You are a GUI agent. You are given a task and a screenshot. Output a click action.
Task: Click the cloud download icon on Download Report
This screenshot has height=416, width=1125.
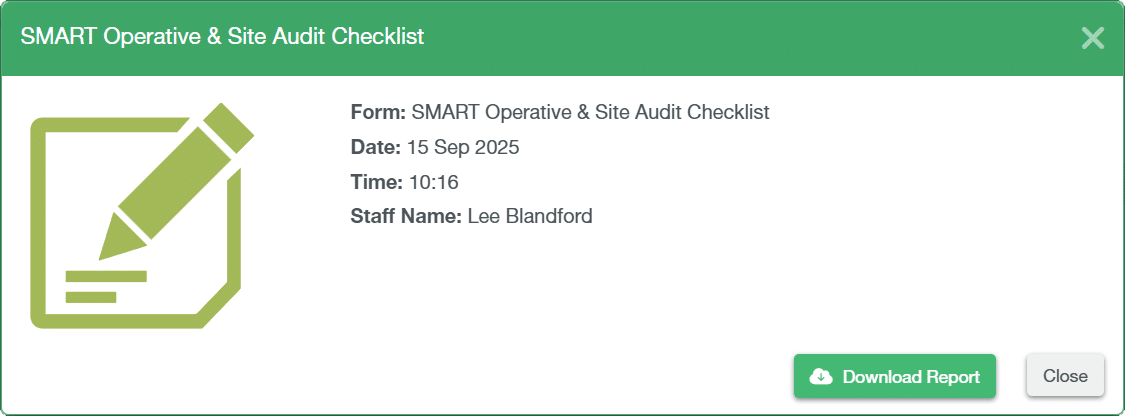[x=821, y=377]
